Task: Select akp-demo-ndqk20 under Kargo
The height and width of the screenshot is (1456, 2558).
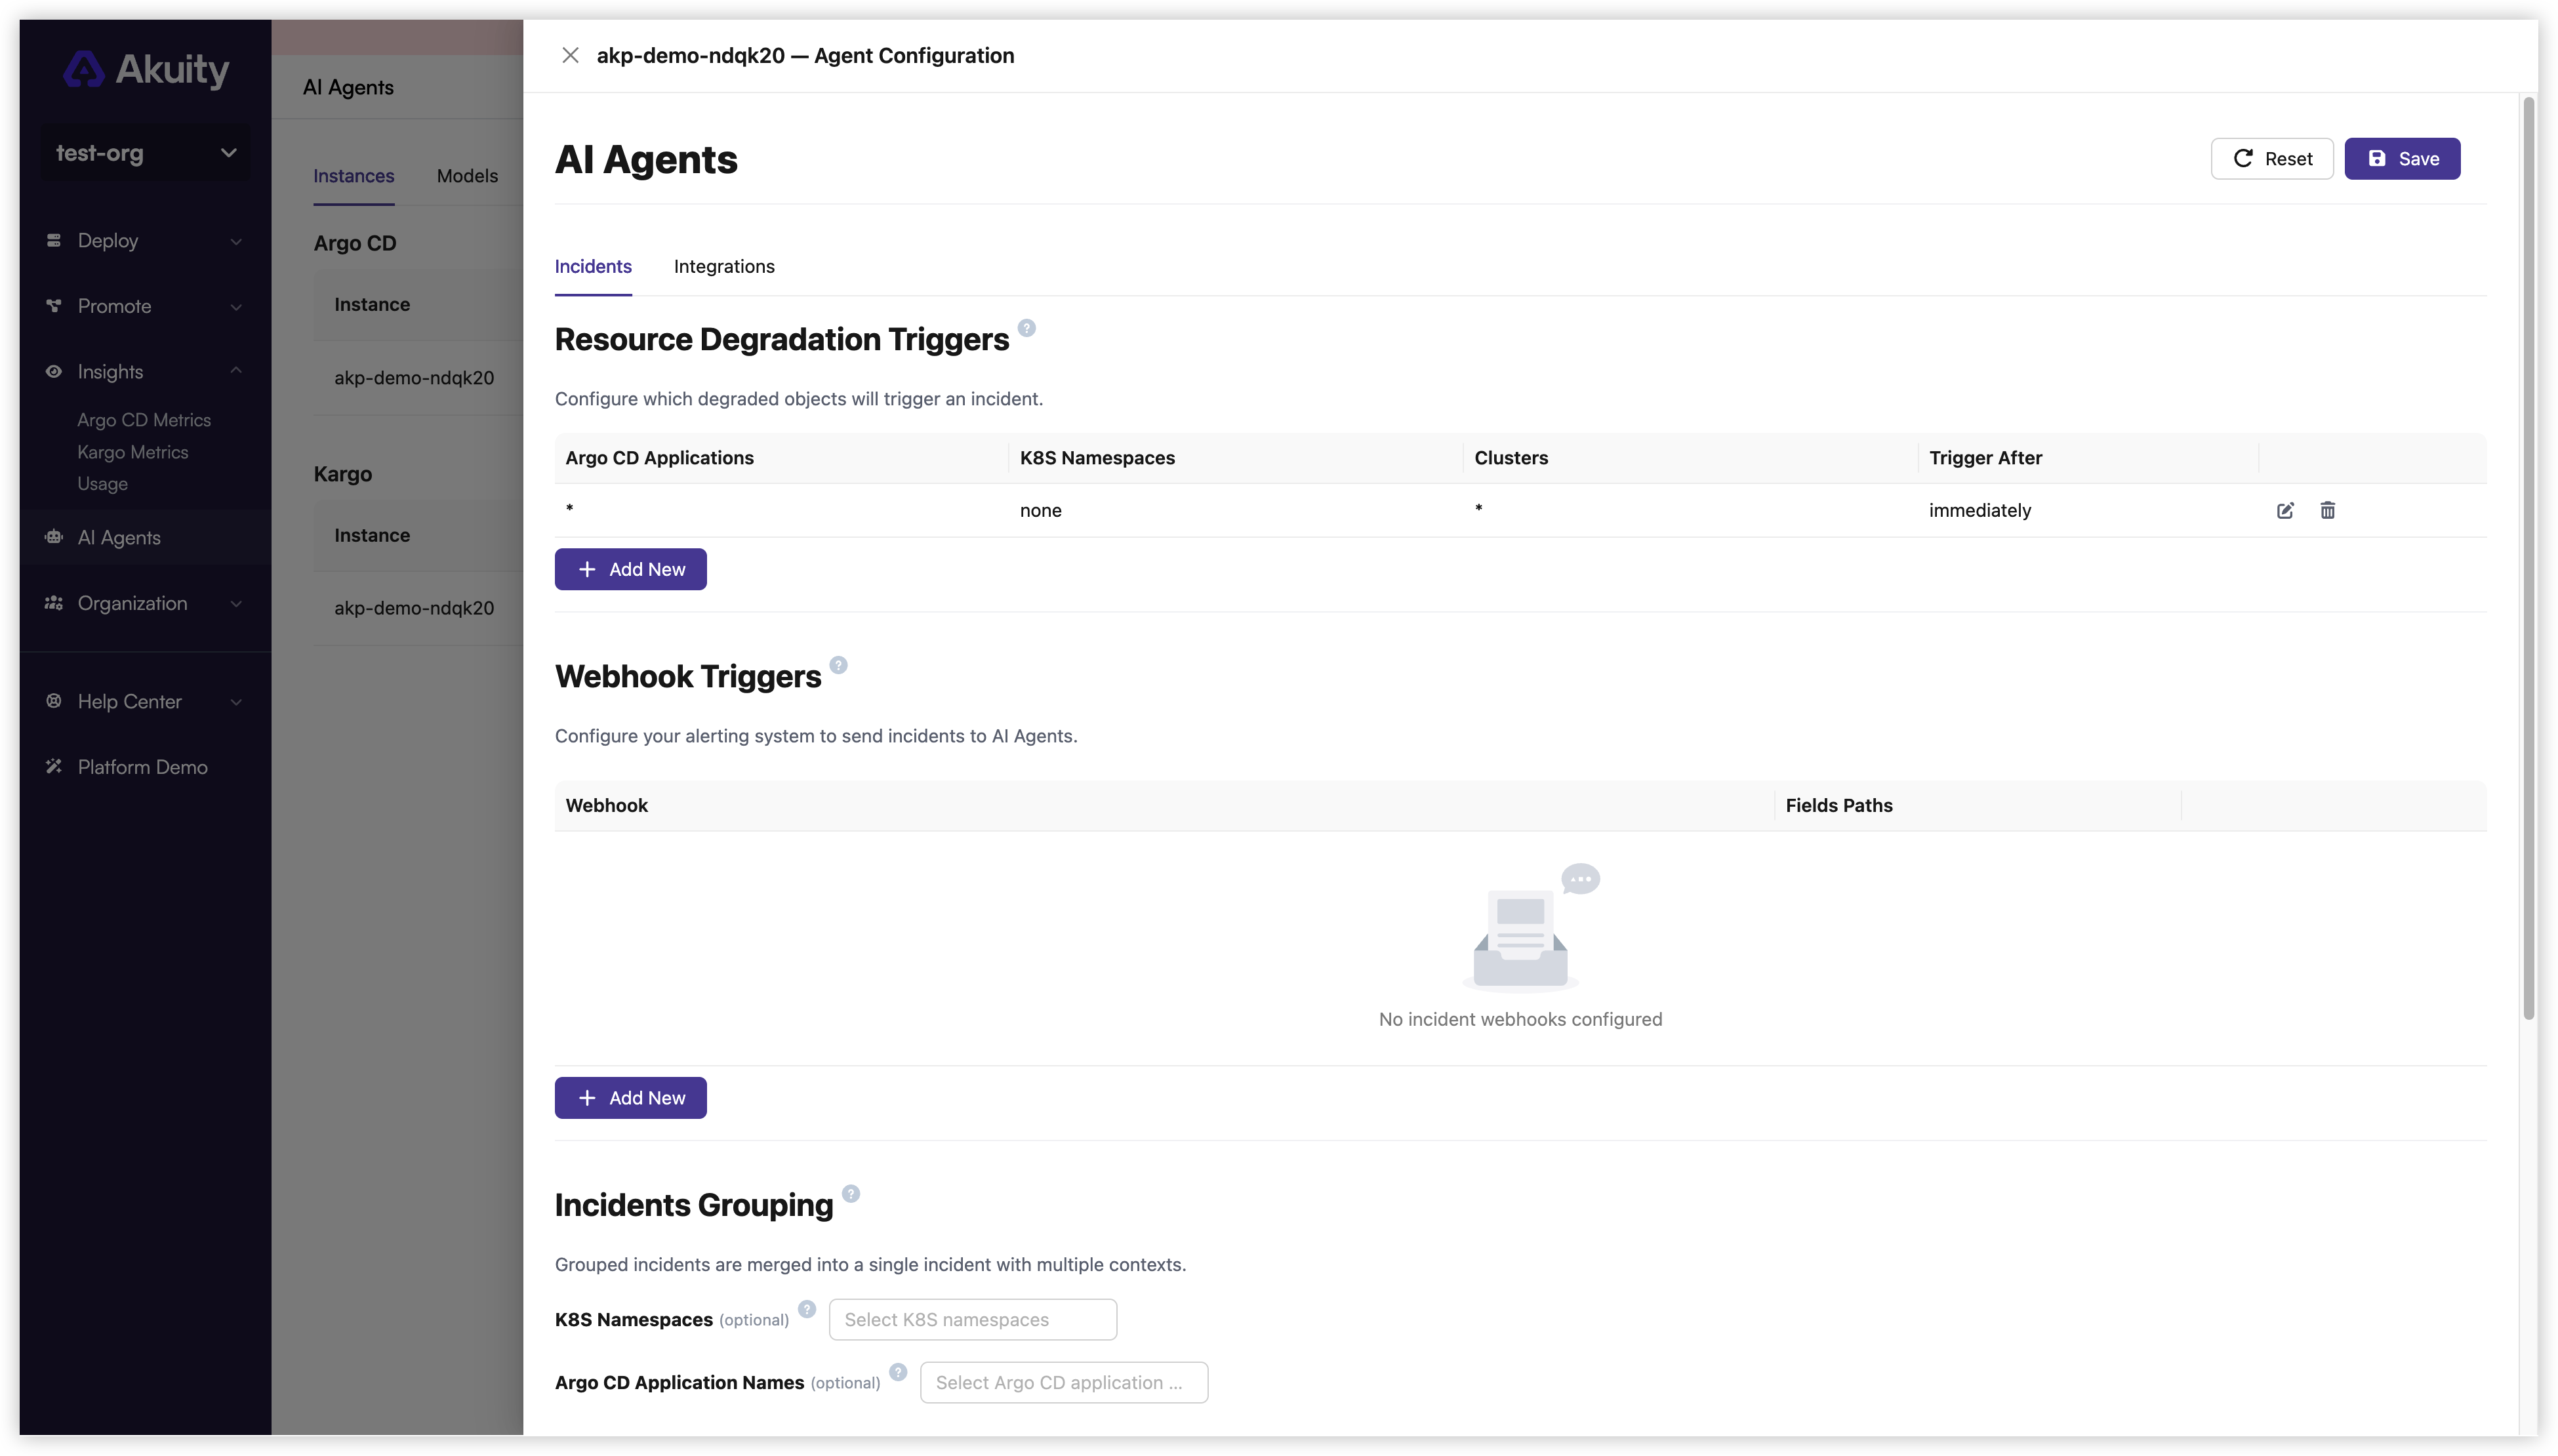Action: 414,608
